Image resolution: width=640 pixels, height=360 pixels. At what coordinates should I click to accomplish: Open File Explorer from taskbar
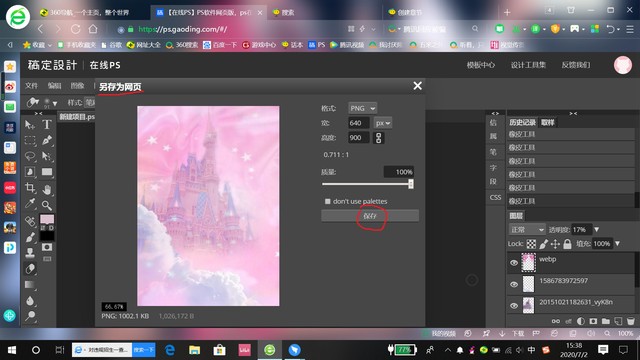tap(194, 350)
